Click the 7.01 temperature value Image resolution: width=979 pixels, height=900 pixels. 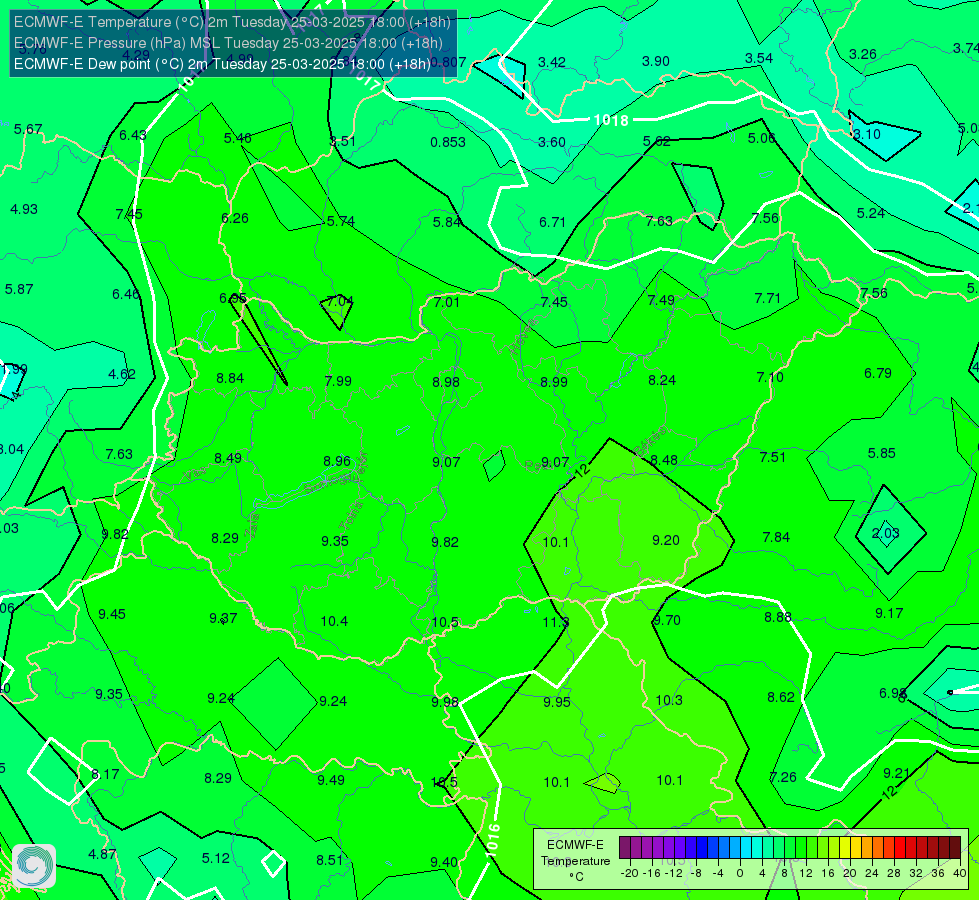[447, 302]
